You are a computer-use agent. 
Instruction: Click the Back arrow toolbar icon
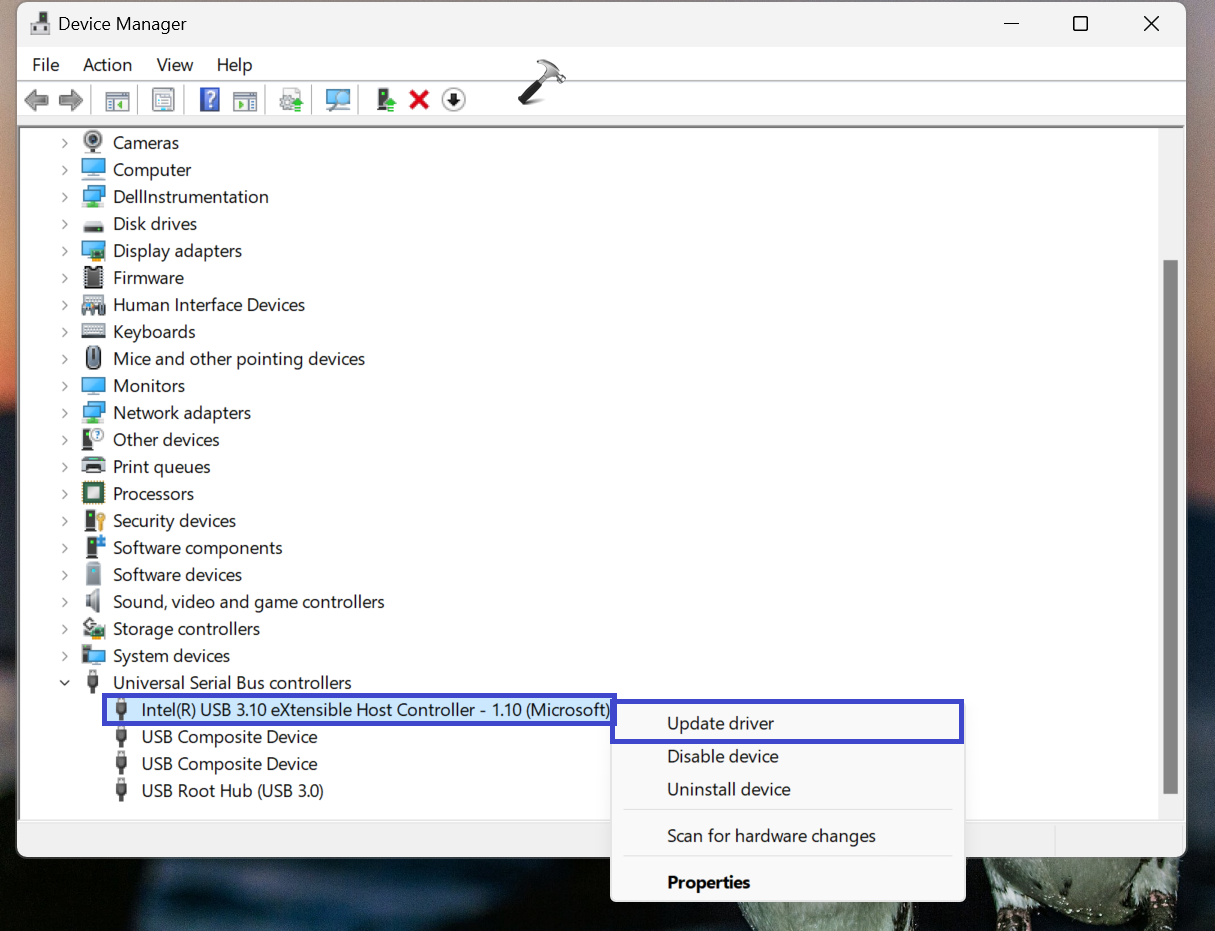pyautogui.click(x=36, y=100)
